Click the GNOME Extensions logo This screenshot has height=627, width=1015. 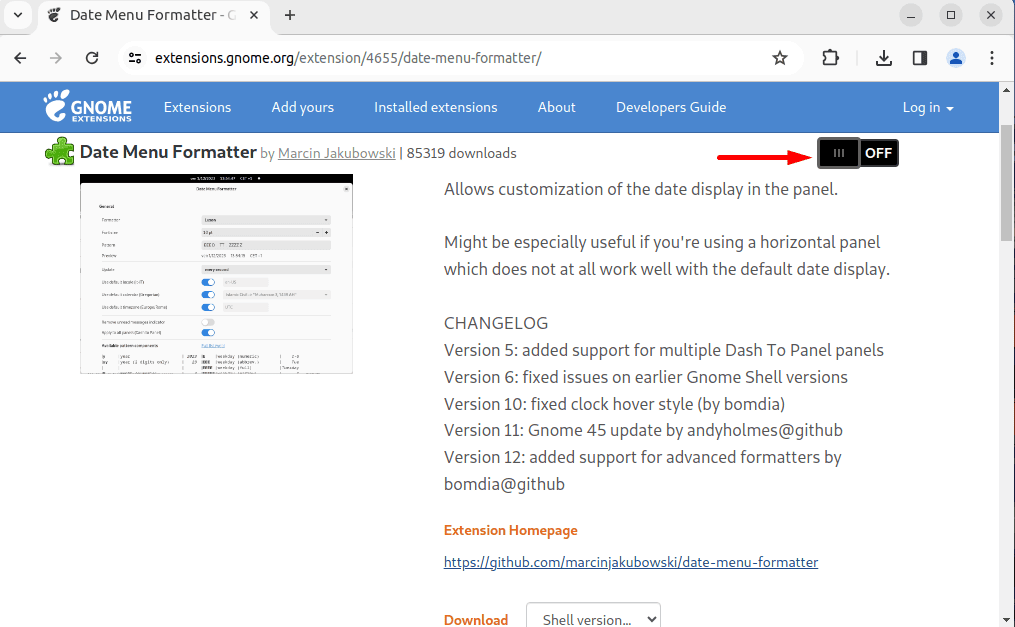pos(87,107)
